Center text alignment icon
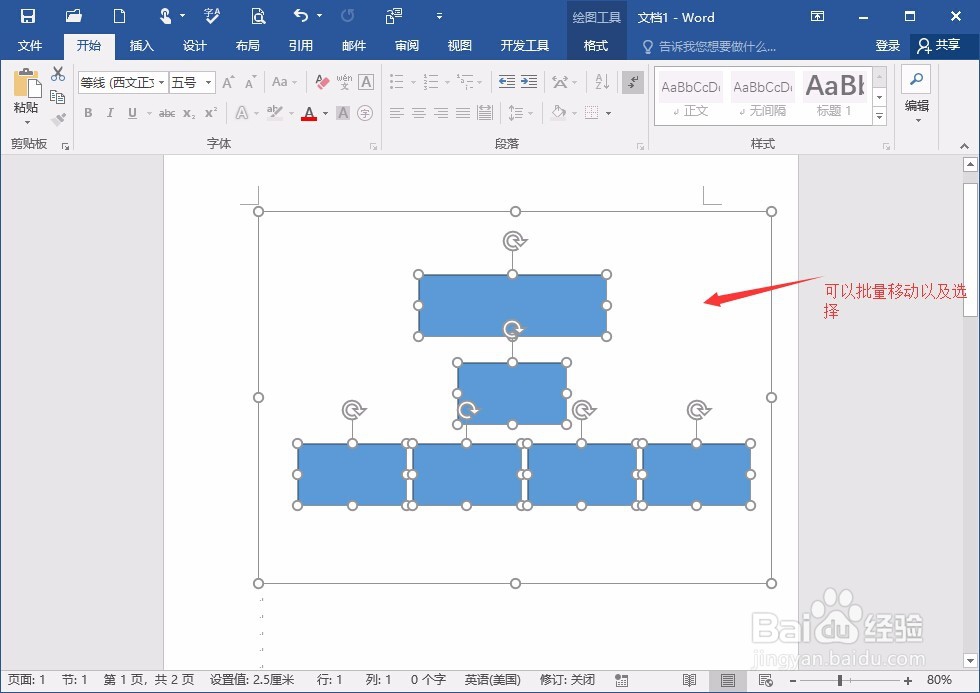 tap(419, 113)
